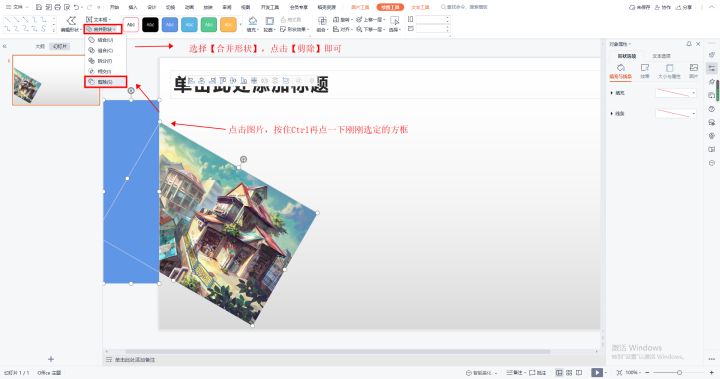The image size is (720, 379).
Task: Click the Group (组合) objects icon
Action: pos(322,21)
